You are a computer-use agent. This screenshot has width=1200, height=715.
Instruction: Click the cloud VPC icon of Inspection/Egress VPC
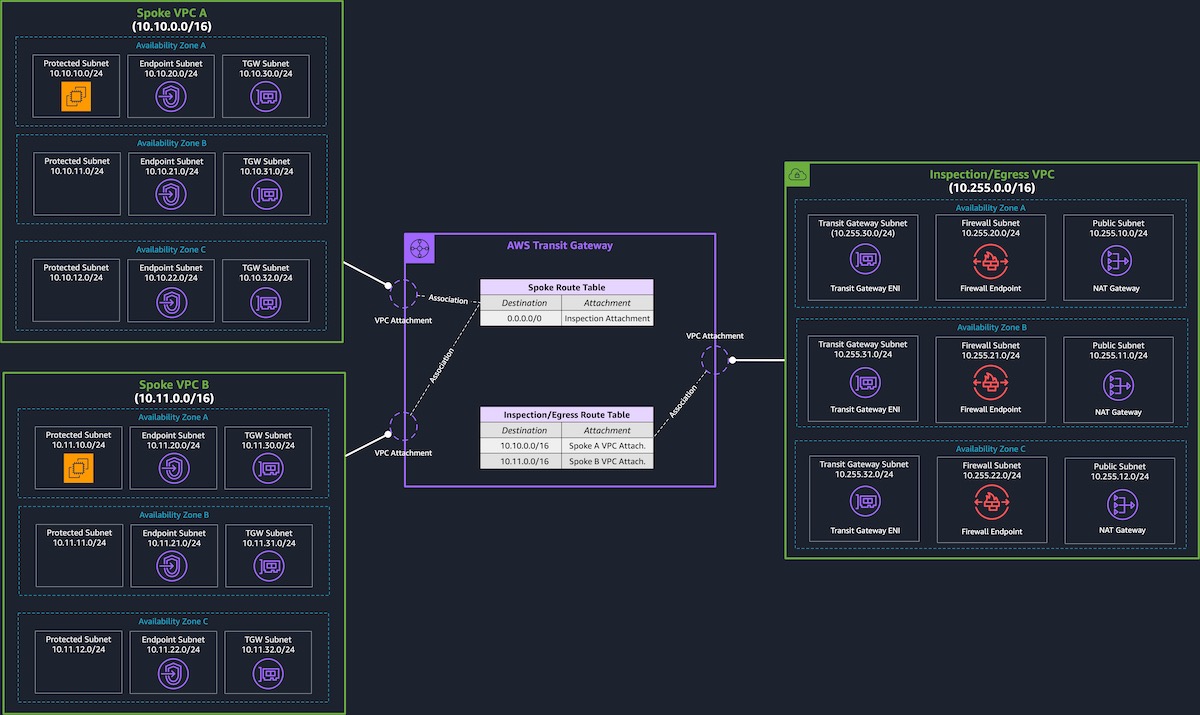(x=798, y=175)
